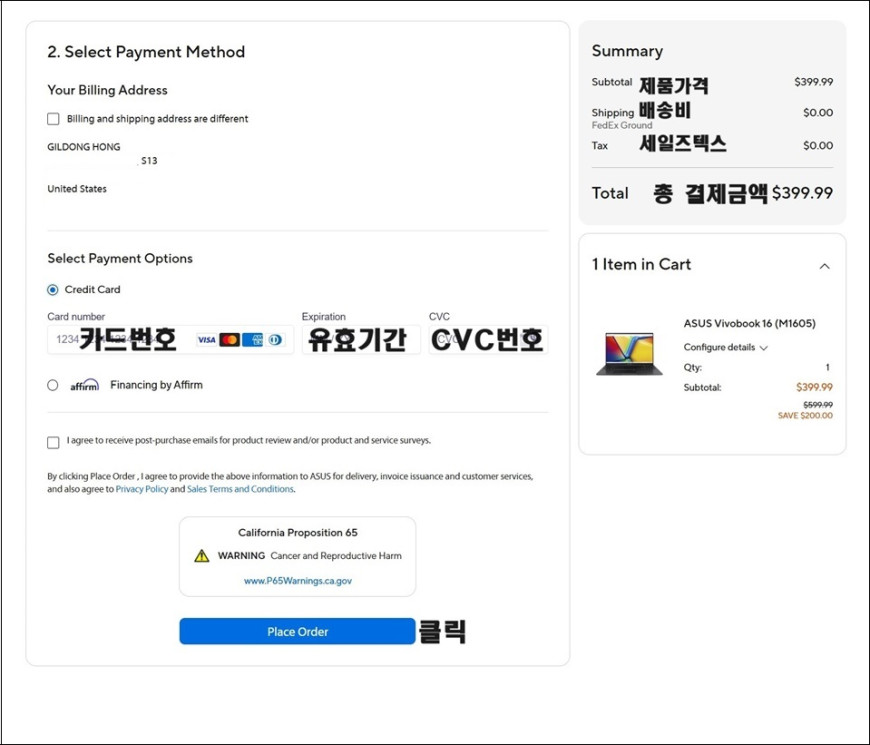The height and width of the screenshot is (745, 870).
Task: Select the Credit Card payment option
Action: coord(53,290)
